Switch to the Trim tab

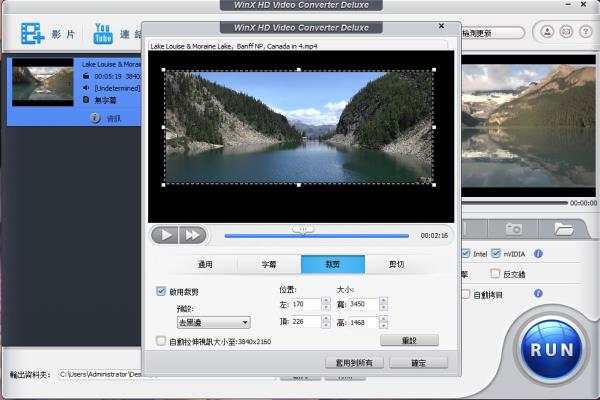(x=396, y=264)
